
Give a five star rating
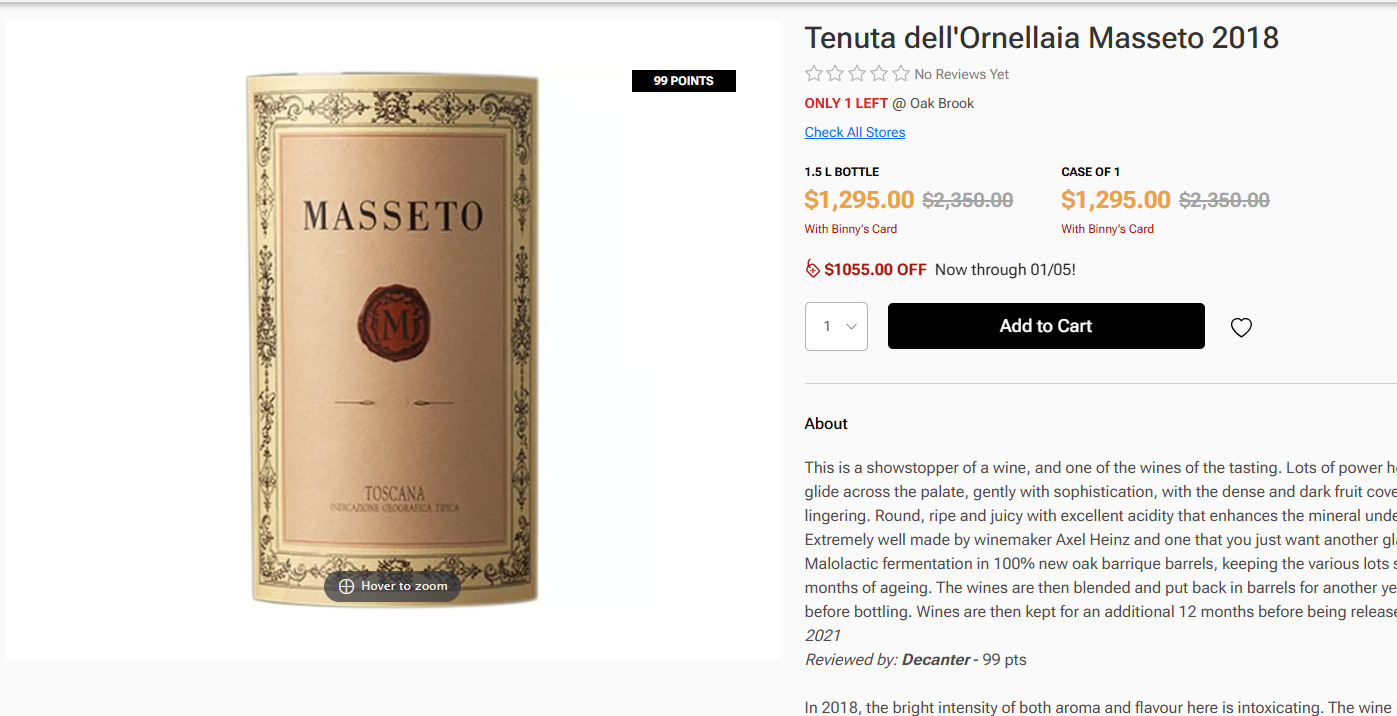[x=901, y=74]
